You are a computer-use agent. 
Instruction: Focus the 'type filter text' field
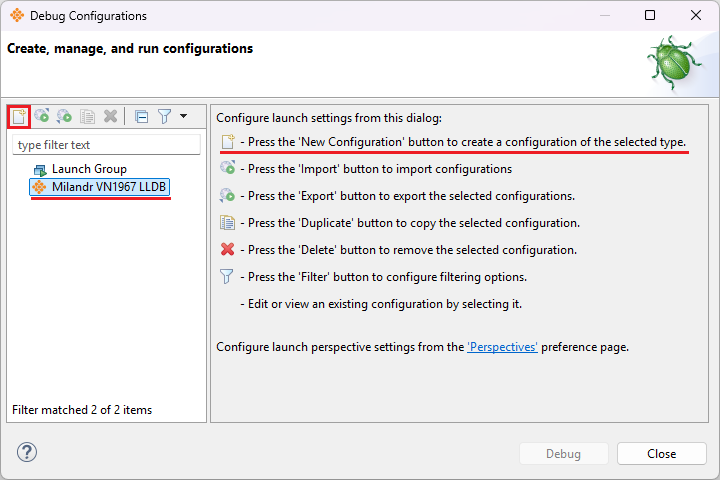click(x=107, y=145)
